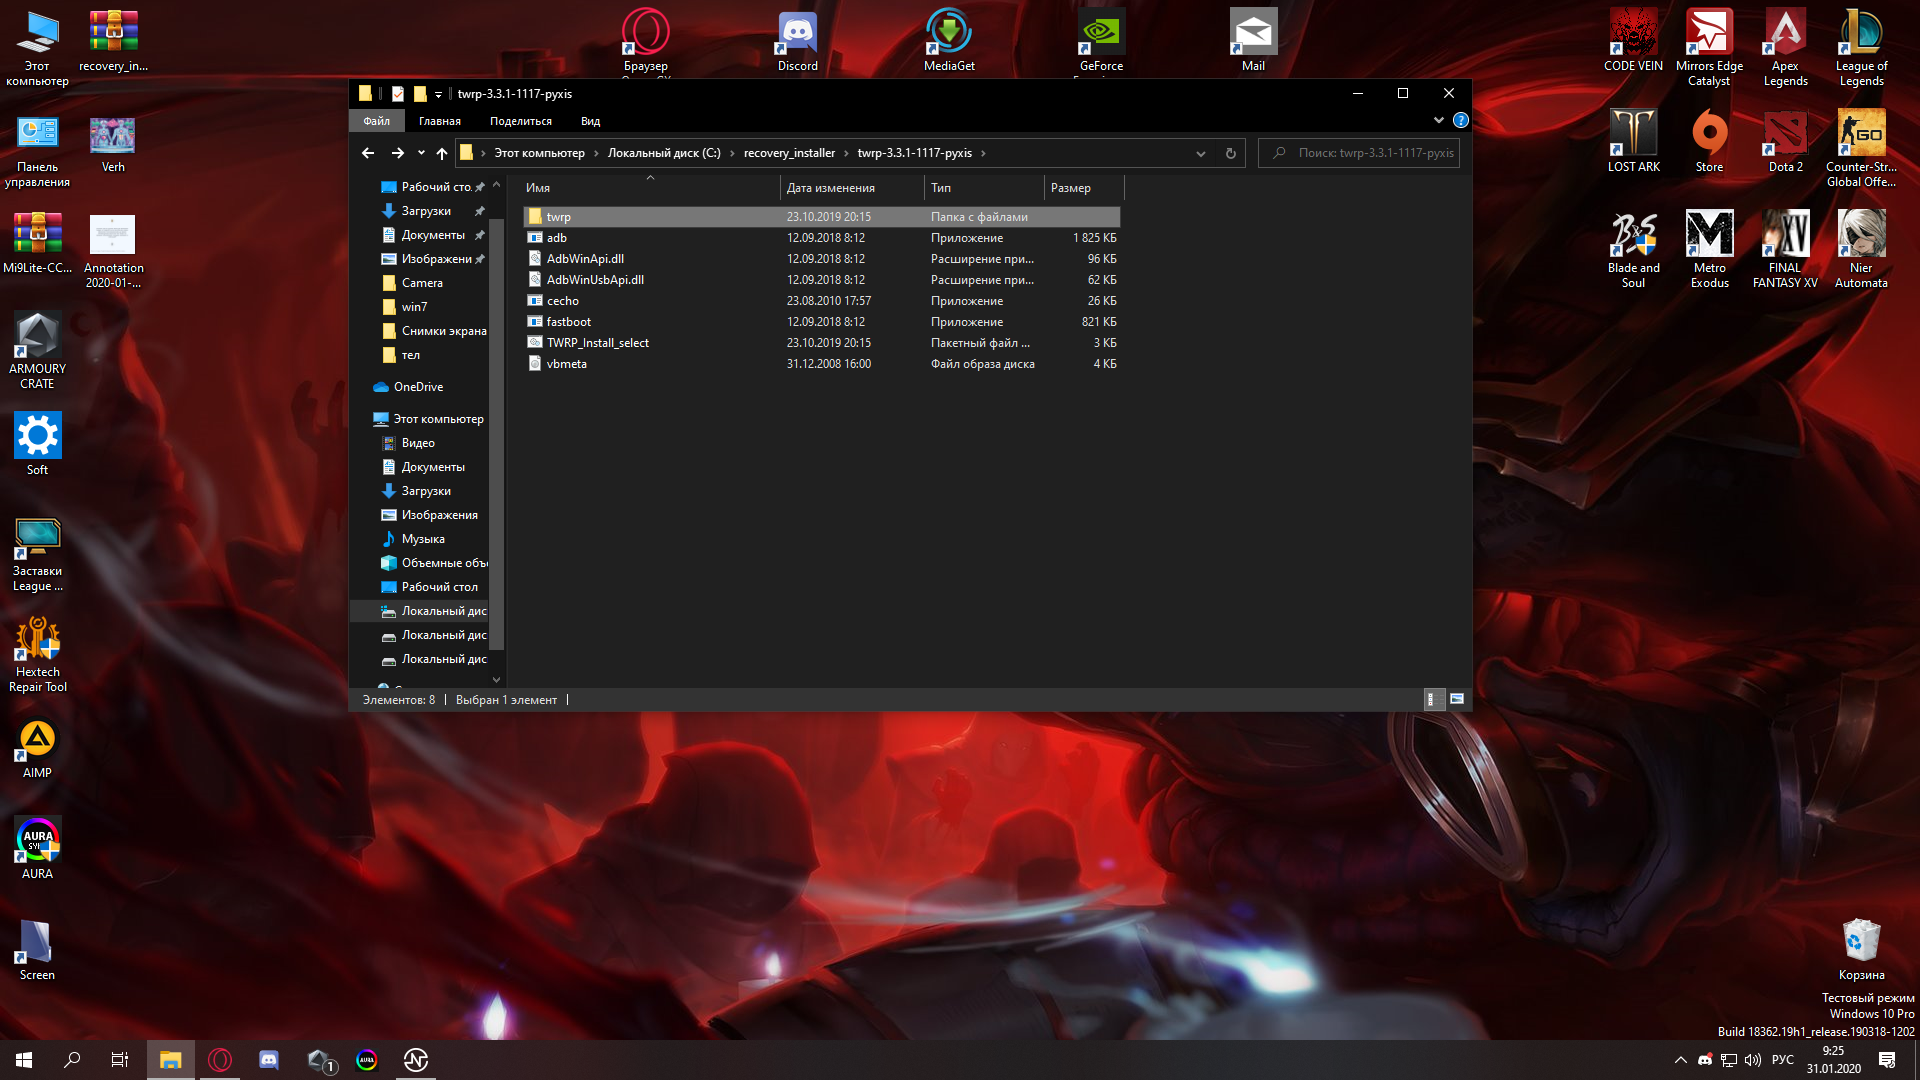This screenshot has width=1920, height=1080.
Task: Select the adb application file
Action: point(821,238)
